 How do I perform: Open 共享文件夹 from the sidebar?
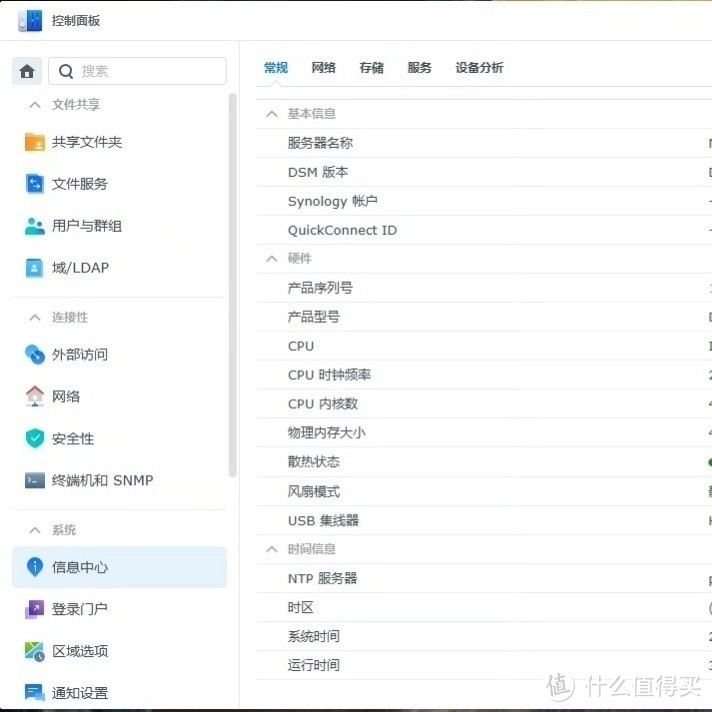pyautogui.click(x=87, y=142)
